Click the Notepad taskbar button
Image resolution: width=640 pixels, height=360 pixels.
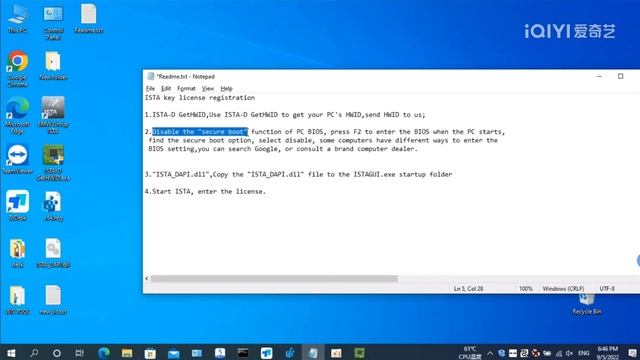313,353
